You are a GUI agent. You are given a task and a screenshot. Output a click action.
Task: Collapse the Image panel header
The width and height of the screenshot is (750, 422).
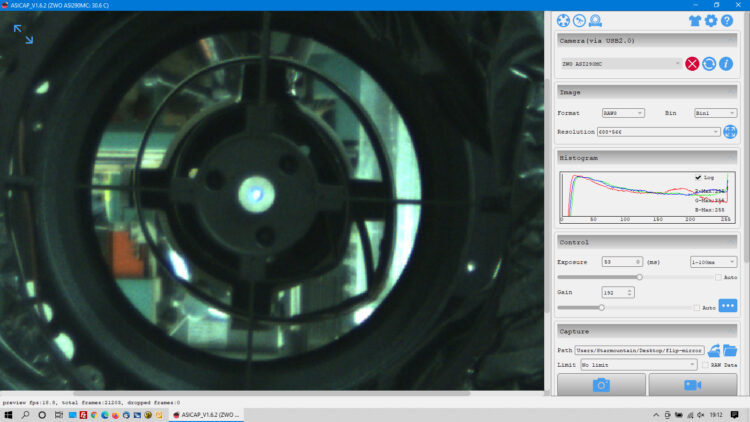coord(647,92)
